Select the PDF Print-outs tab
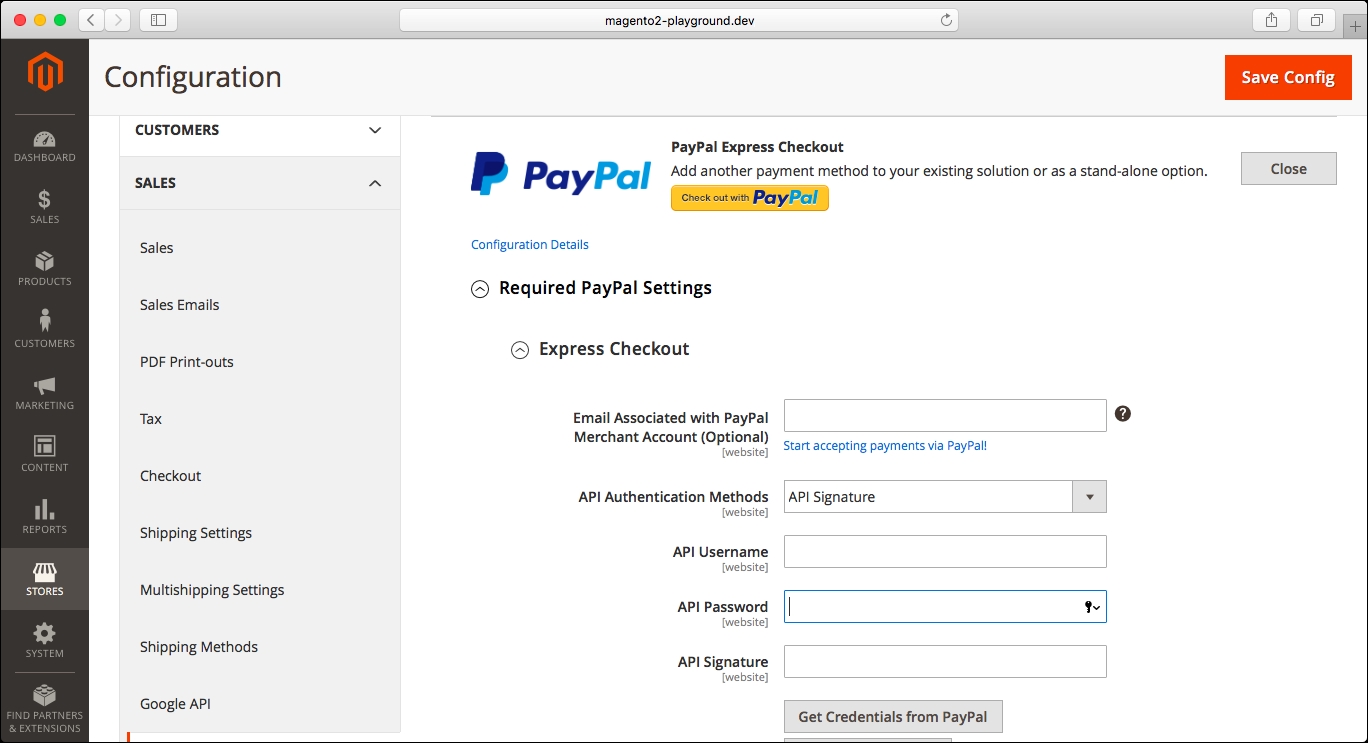 [x=187, y=362]
